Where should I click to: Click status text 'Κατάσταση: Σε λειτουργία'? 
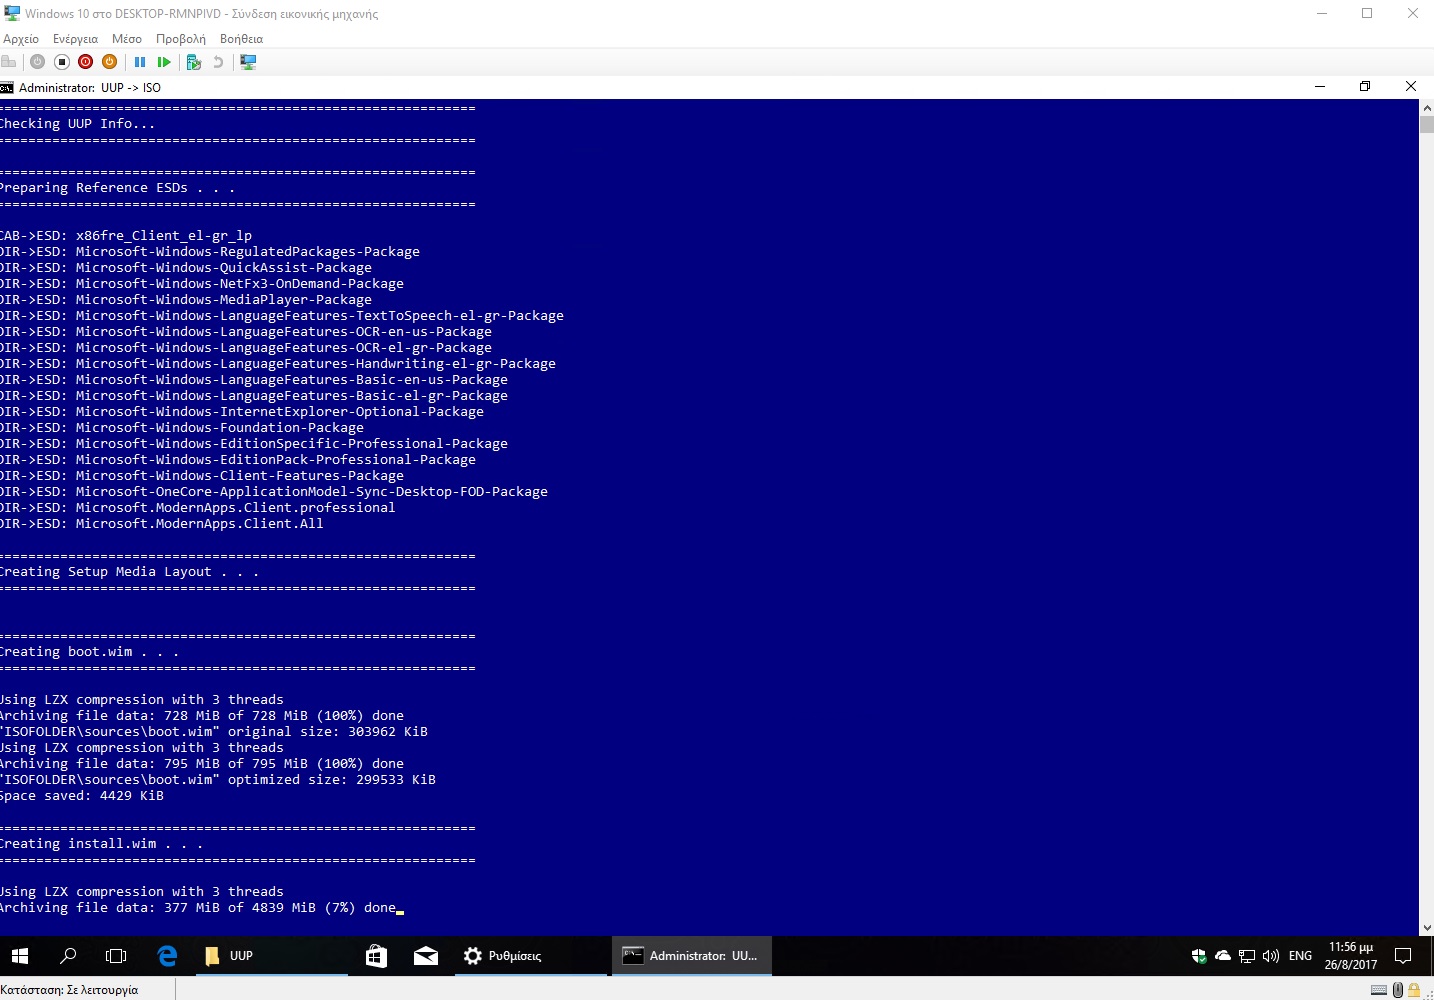click(70, 990)
